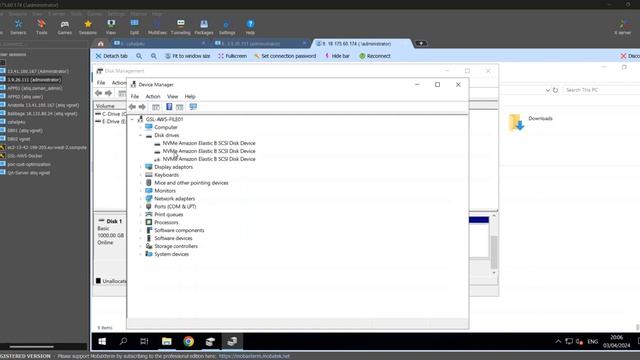640x360 pixels.
Task: Open a new session tab with plus
Action: point(421,43)
